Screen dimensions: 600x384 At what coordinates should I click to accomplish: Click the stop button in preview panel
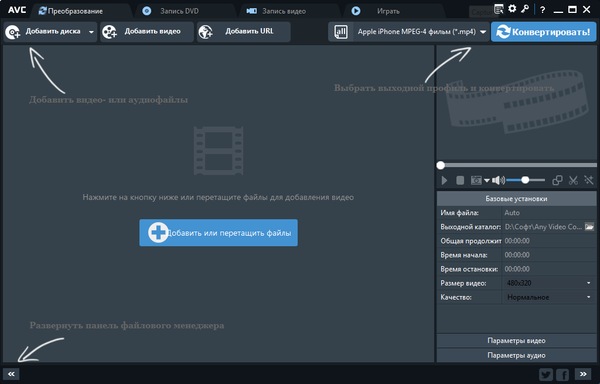tap(460, 180)
